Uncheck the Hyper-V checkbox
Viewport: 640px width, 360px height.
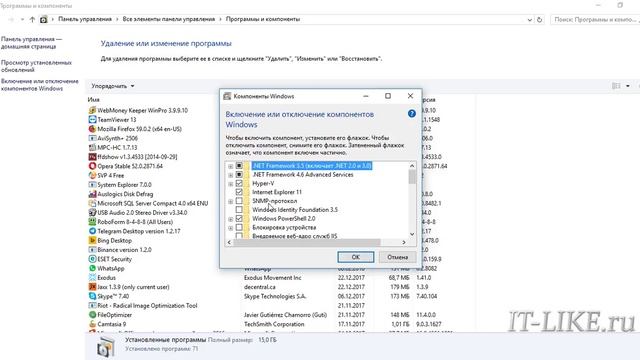tap(239, 183)
